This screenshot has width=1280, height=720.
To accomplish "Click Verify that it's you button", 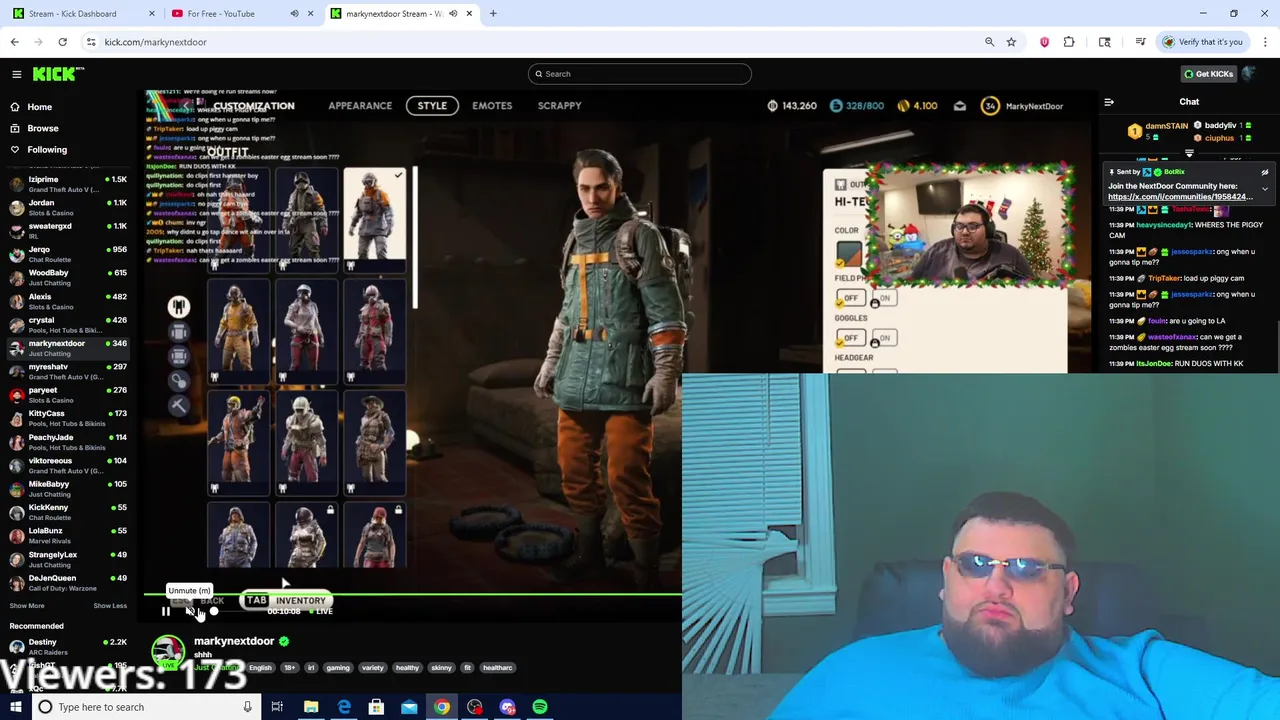I will click(x=1204, y=42).
